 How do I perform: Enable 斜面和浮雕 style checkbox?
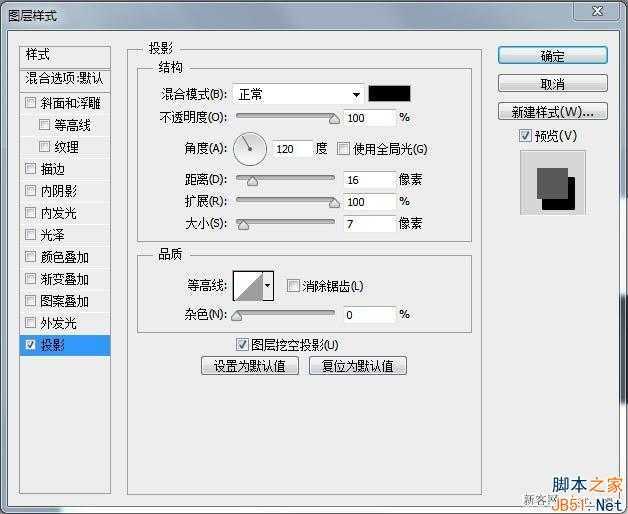click(31, 103)
